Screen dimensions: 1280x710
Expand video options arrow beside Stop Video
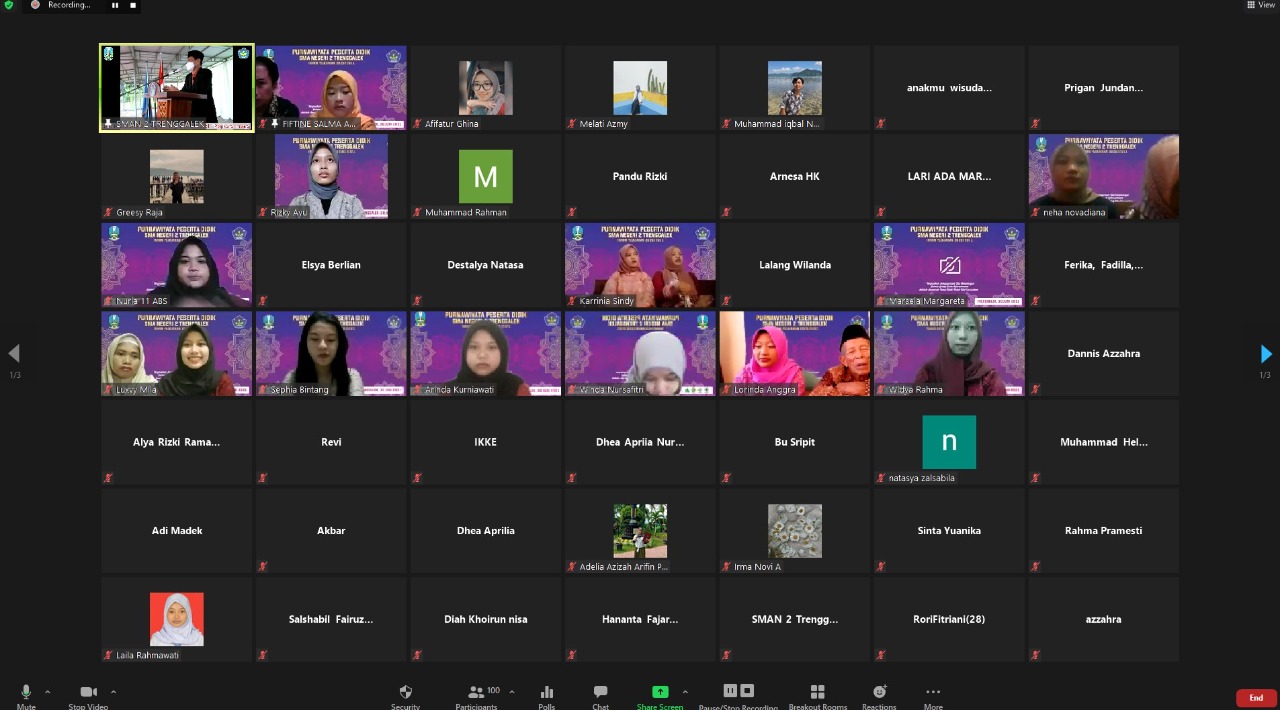[x=113, y=692]
